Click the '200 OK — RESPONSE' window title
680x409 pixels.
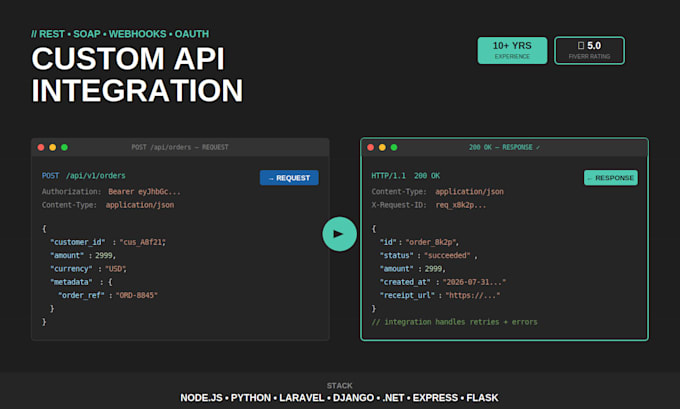pyautogui.click(x=504, y=147)
